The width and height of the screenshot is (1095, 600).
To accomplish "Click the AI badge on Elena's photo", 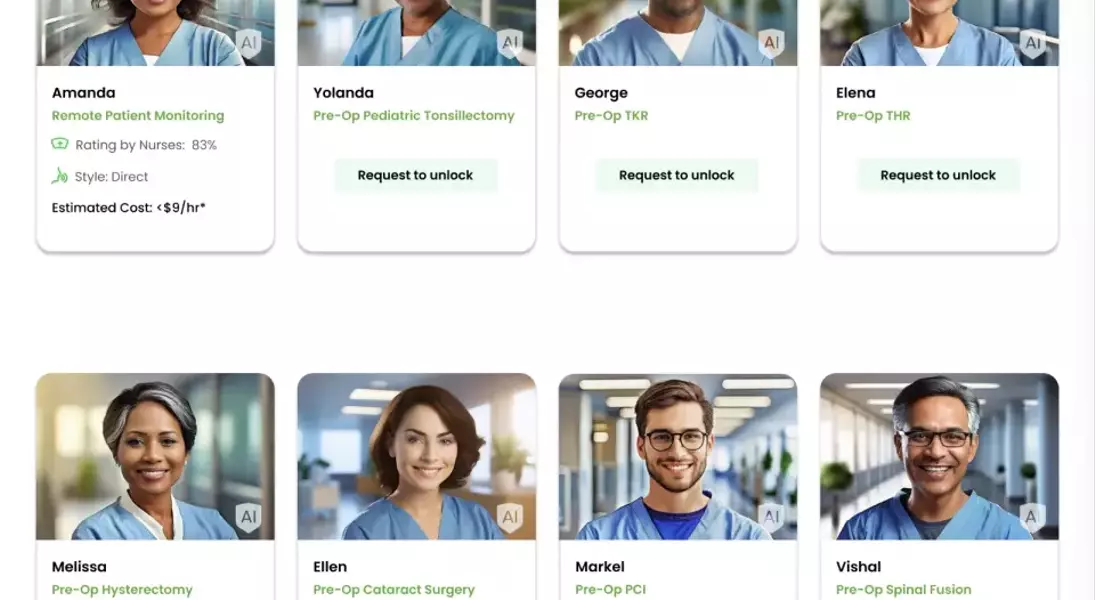I will [1033, 44].
